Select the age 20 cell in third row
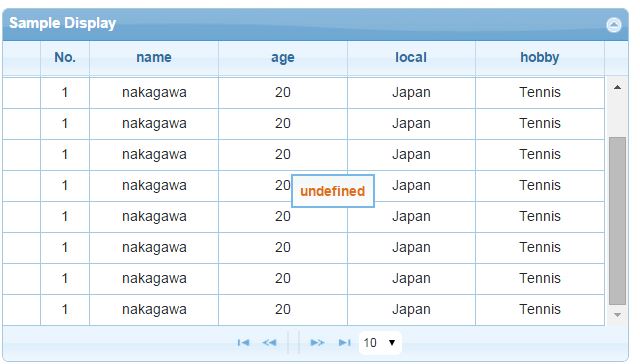Screen dimensions: 640x364 (283, 155)
